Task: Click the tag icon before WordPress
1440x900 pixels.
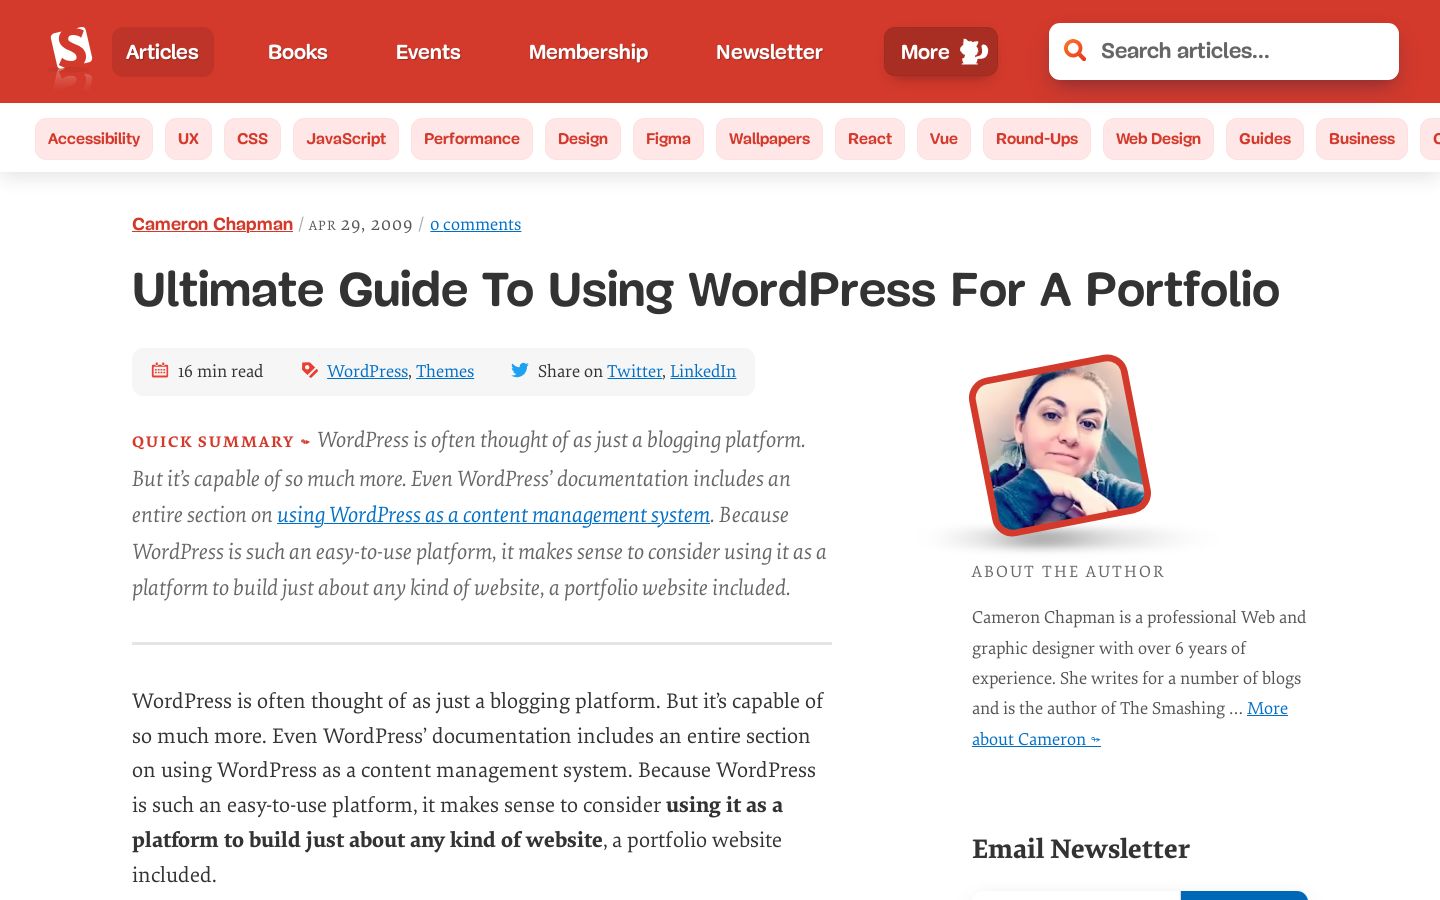Action: pyautogui.click(x=310, y=371)
